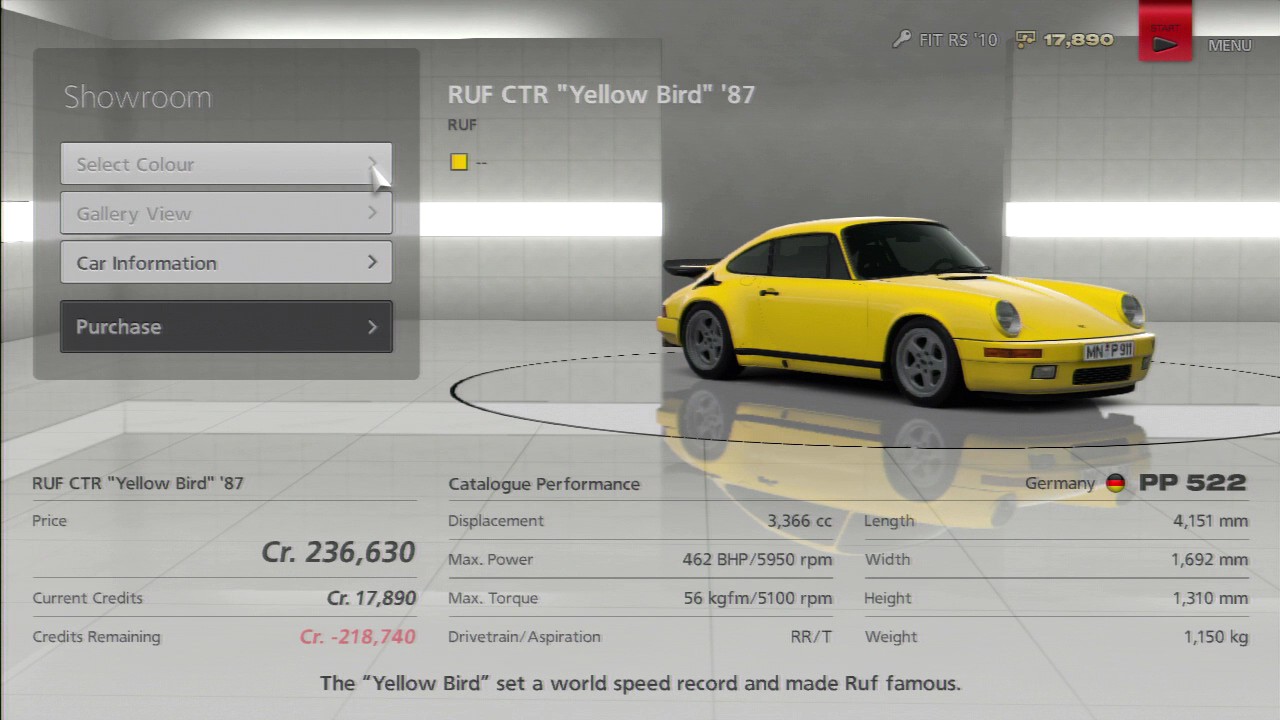The image size is (1280, 720).
Task: Click the "PP 522" performance points rating
Action: click(x=1193, y=483)
